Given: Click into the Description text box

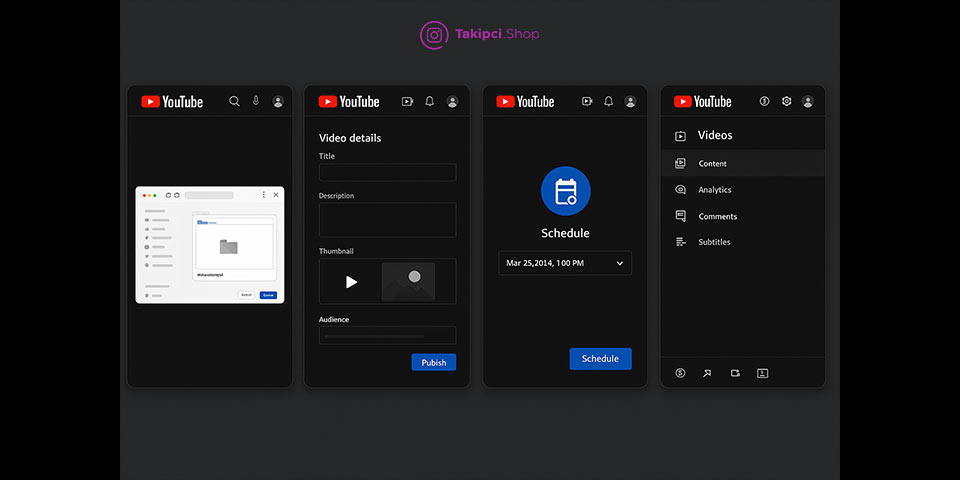Looking at the screenshot, I should tap(388, 220).
